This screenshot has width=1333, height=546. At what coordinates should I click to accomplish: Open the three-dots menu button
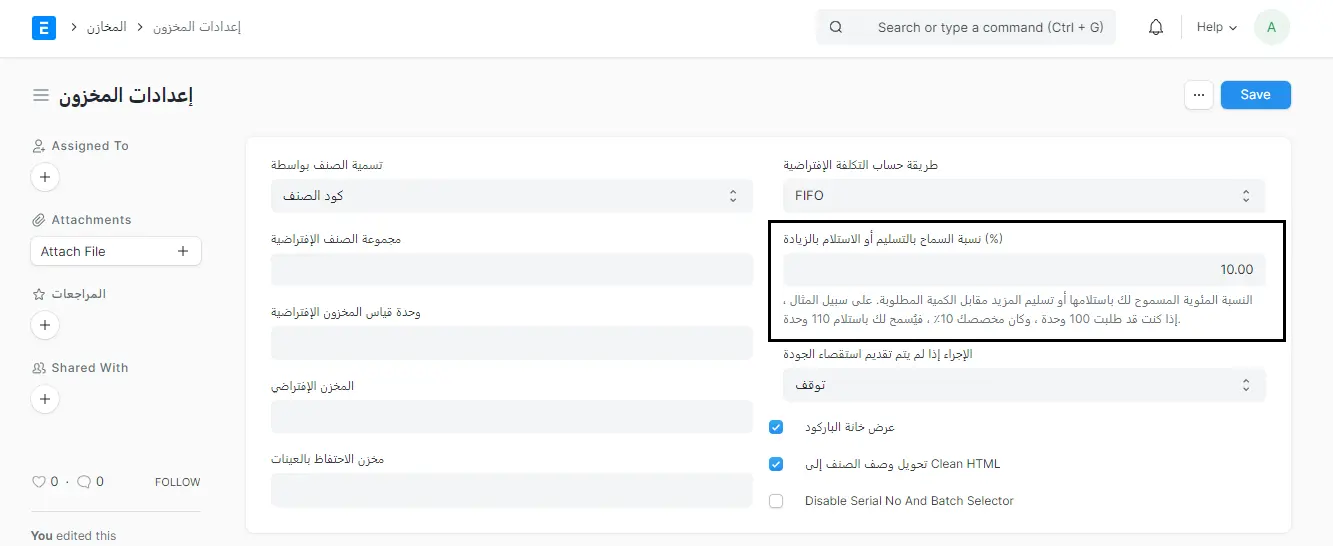(1199, 95)
